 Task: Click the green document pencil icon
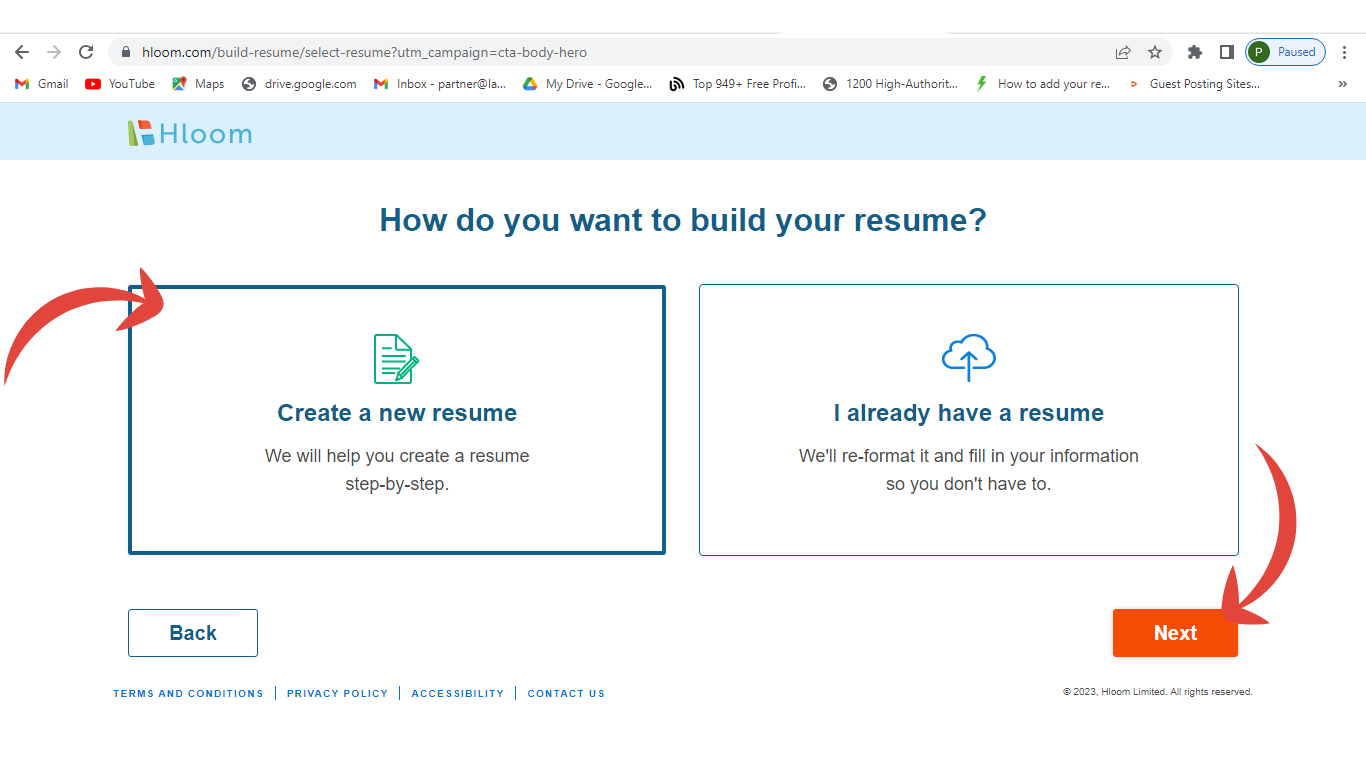pos(396,359)
